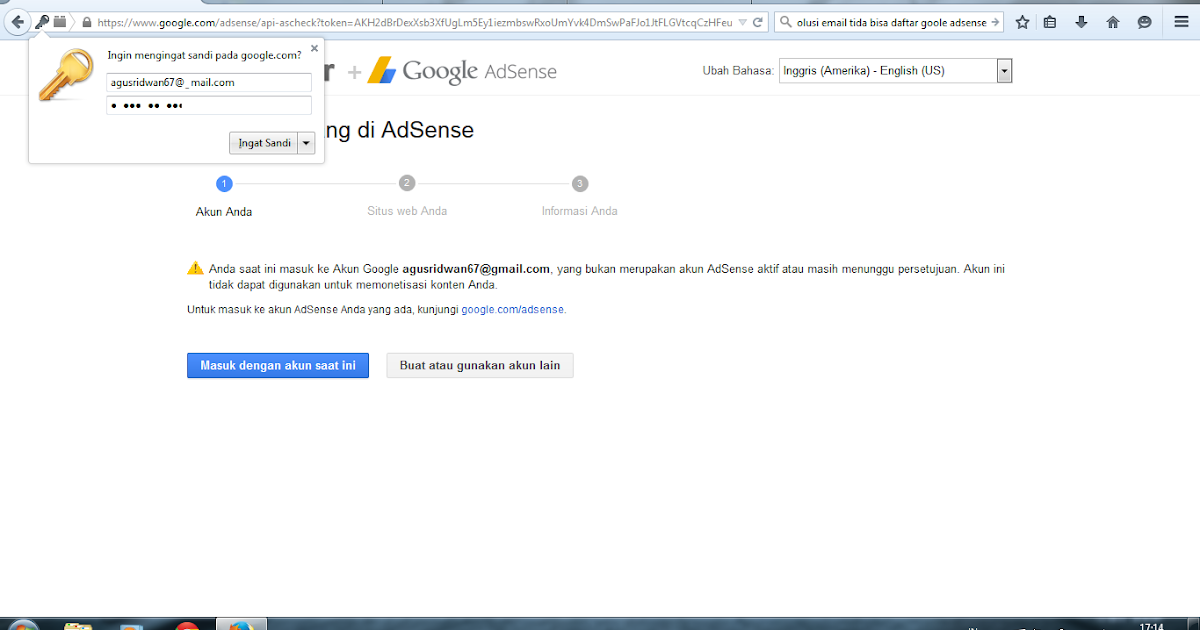1200x630 pixels.
Task: Go back with the browser back arrow
Action: coord(17,21)
